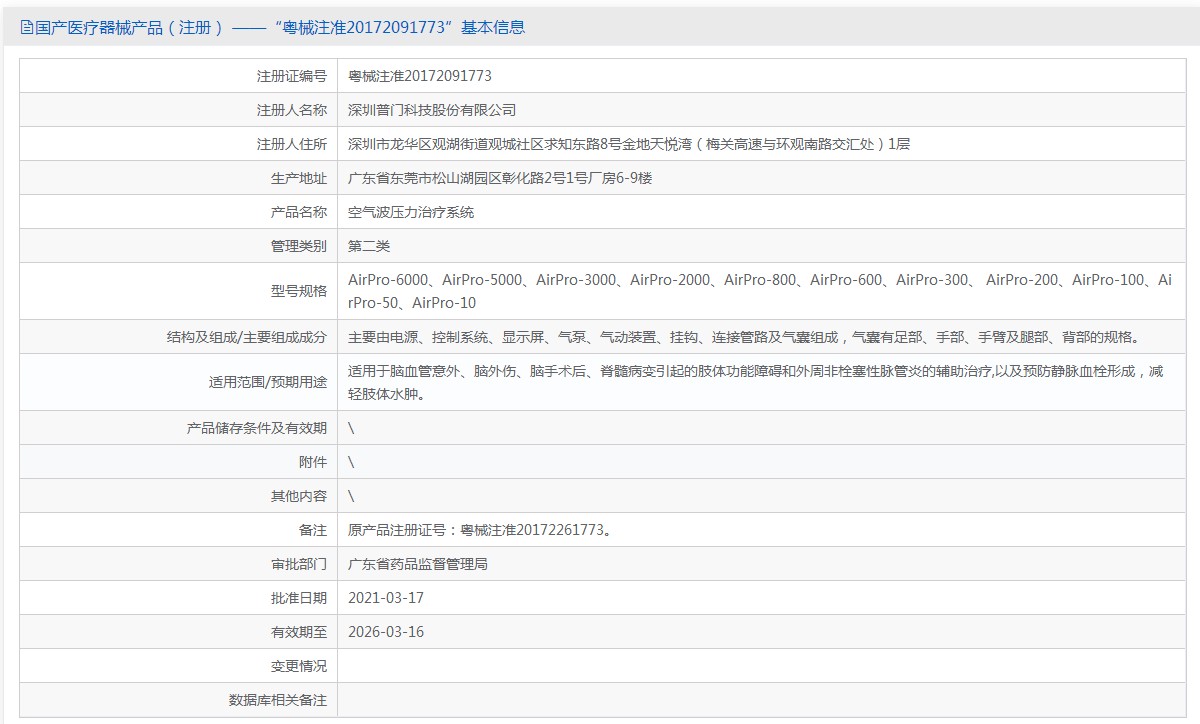Select the expiry date 2026-03-16
The height and width of the screenshot is (724, 1200).
[386, 632]
